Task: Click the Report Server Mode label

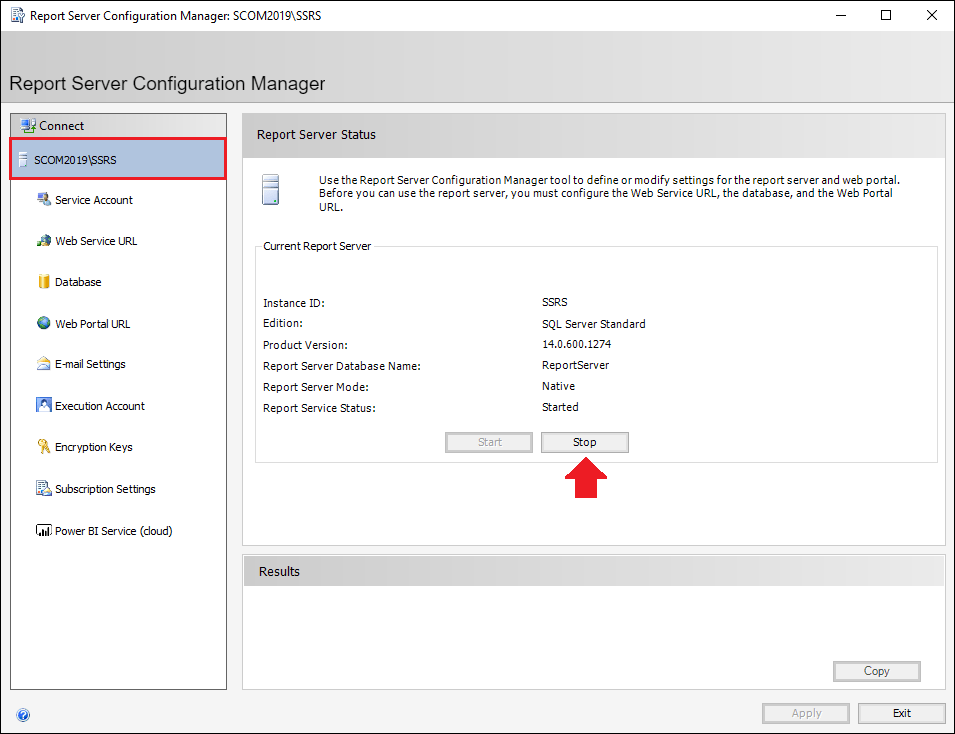Action: pyautogui.click(x=315, y=387)
